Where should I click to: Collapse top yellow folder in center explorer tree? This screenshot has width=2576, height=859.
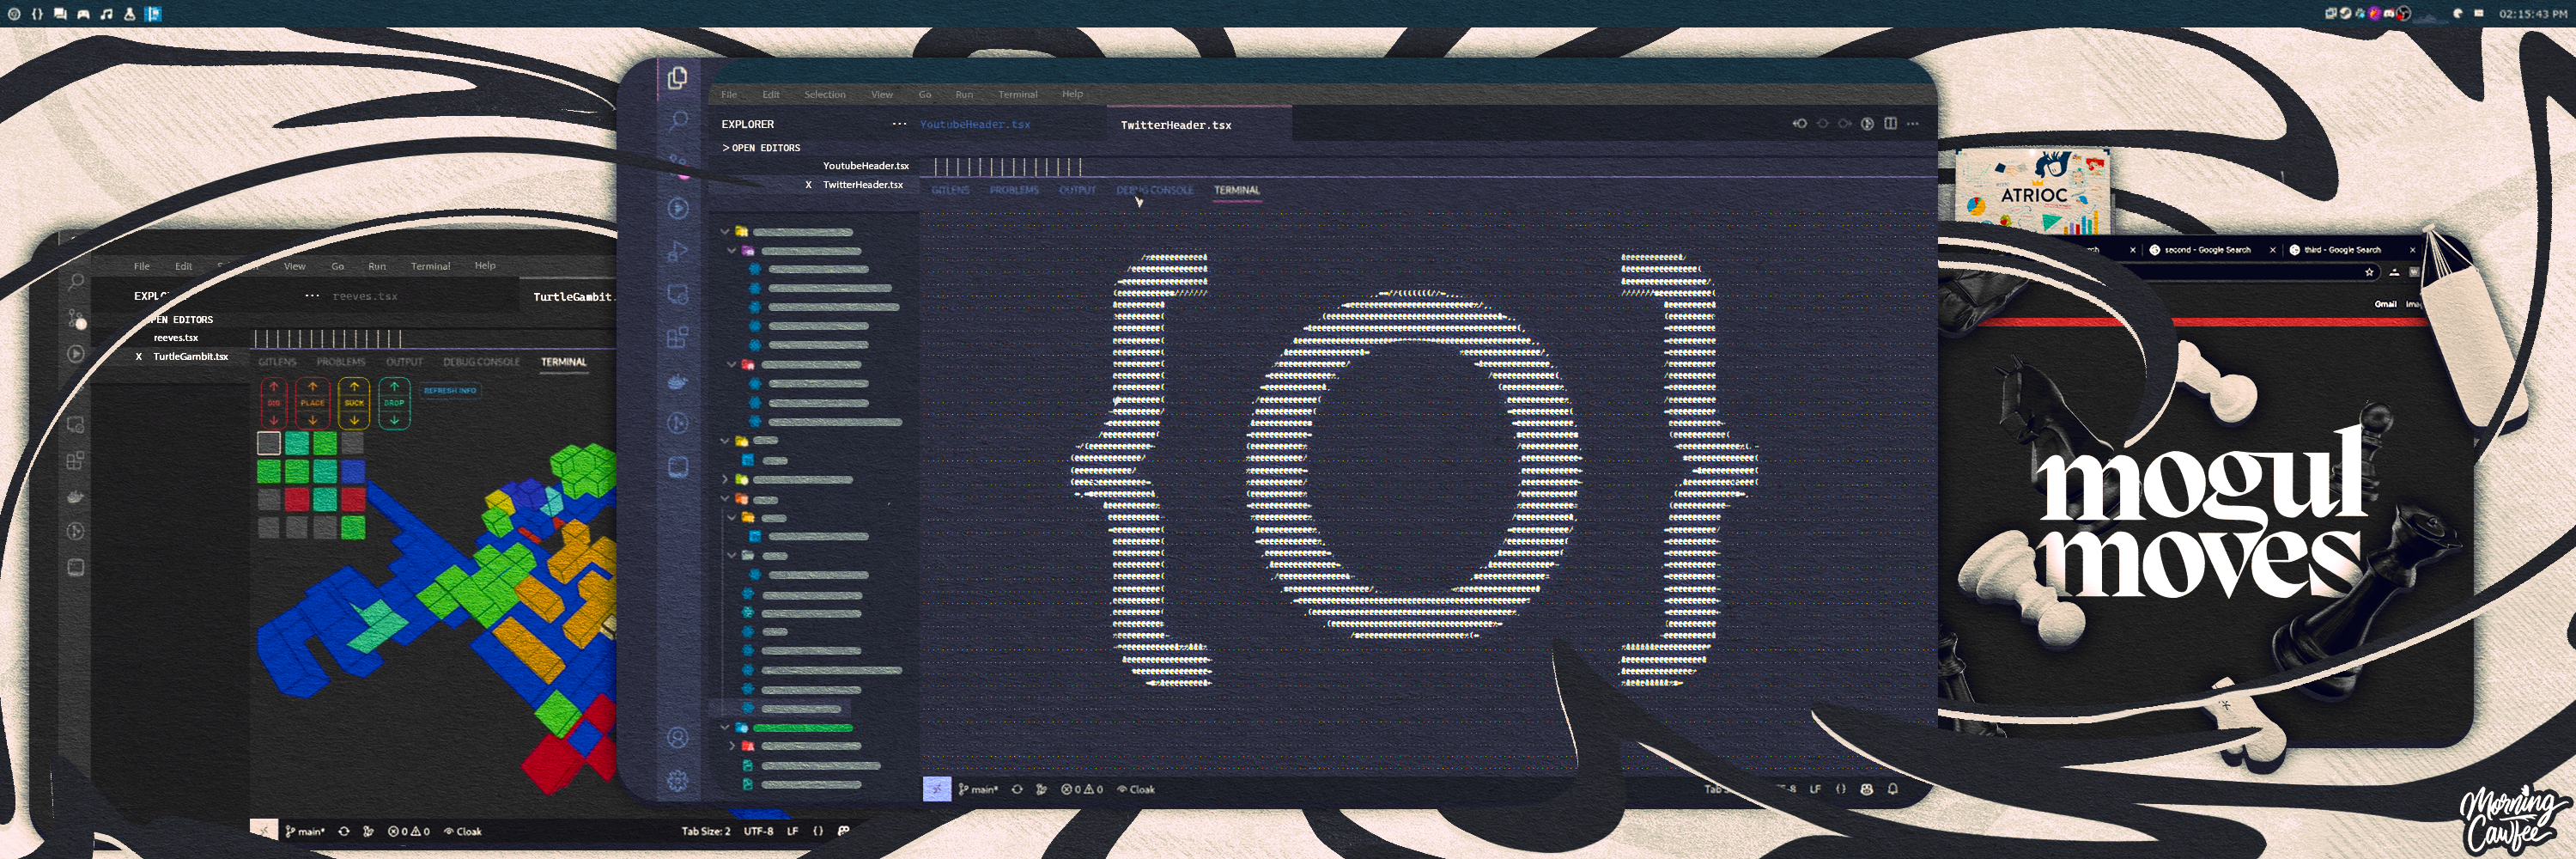726,231
